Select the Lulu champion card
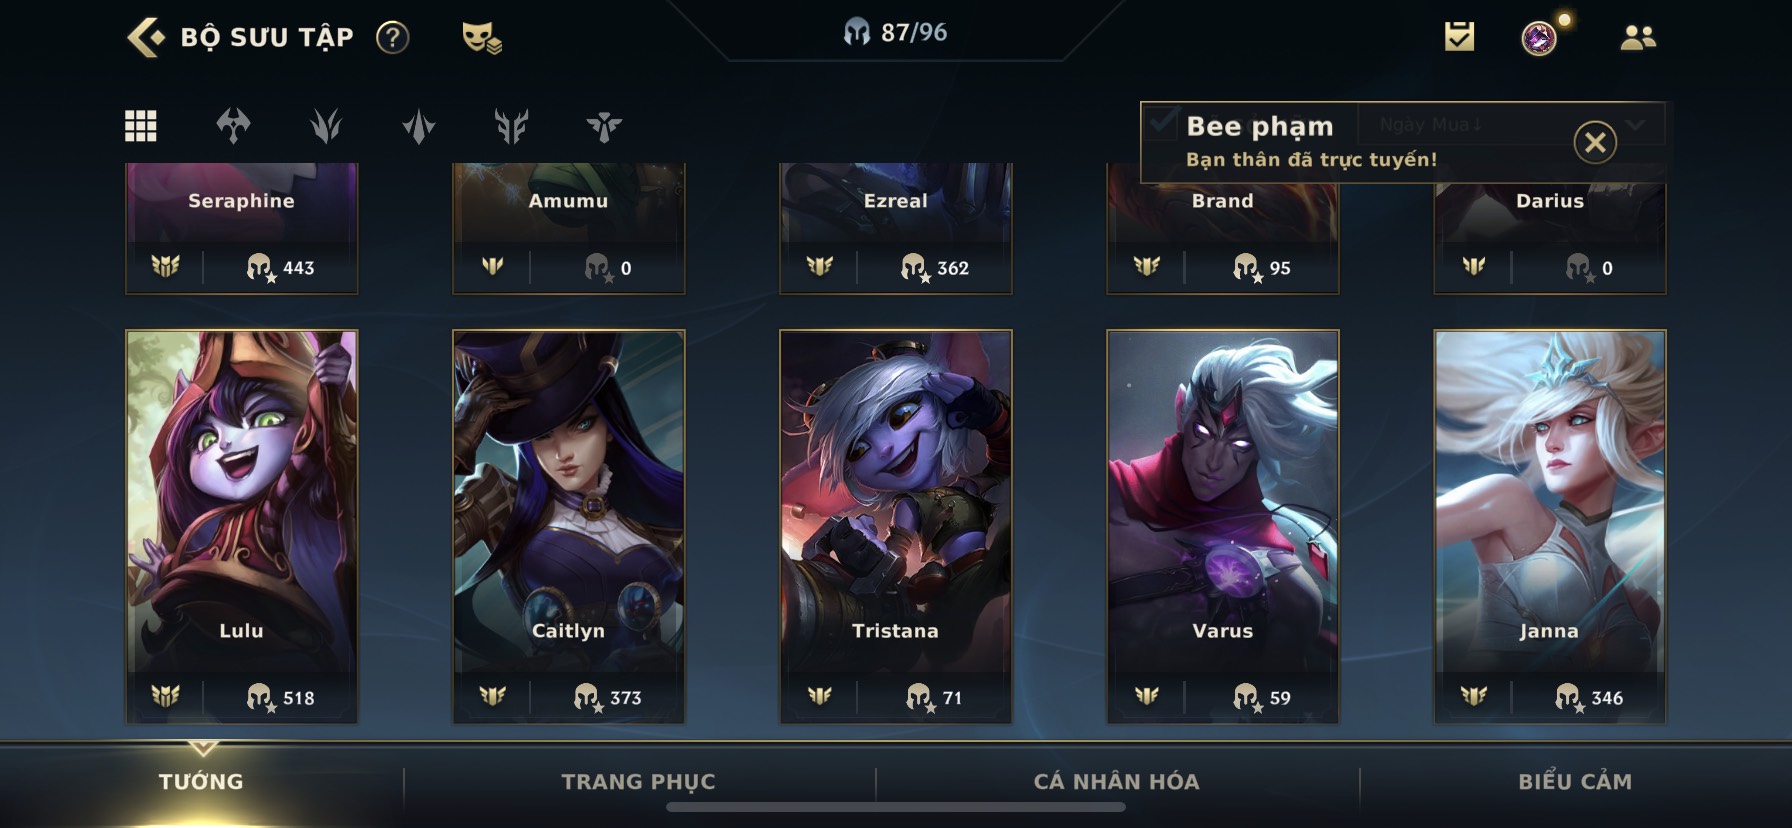Viewport: 1792px width, 828px height. [241, 526]
